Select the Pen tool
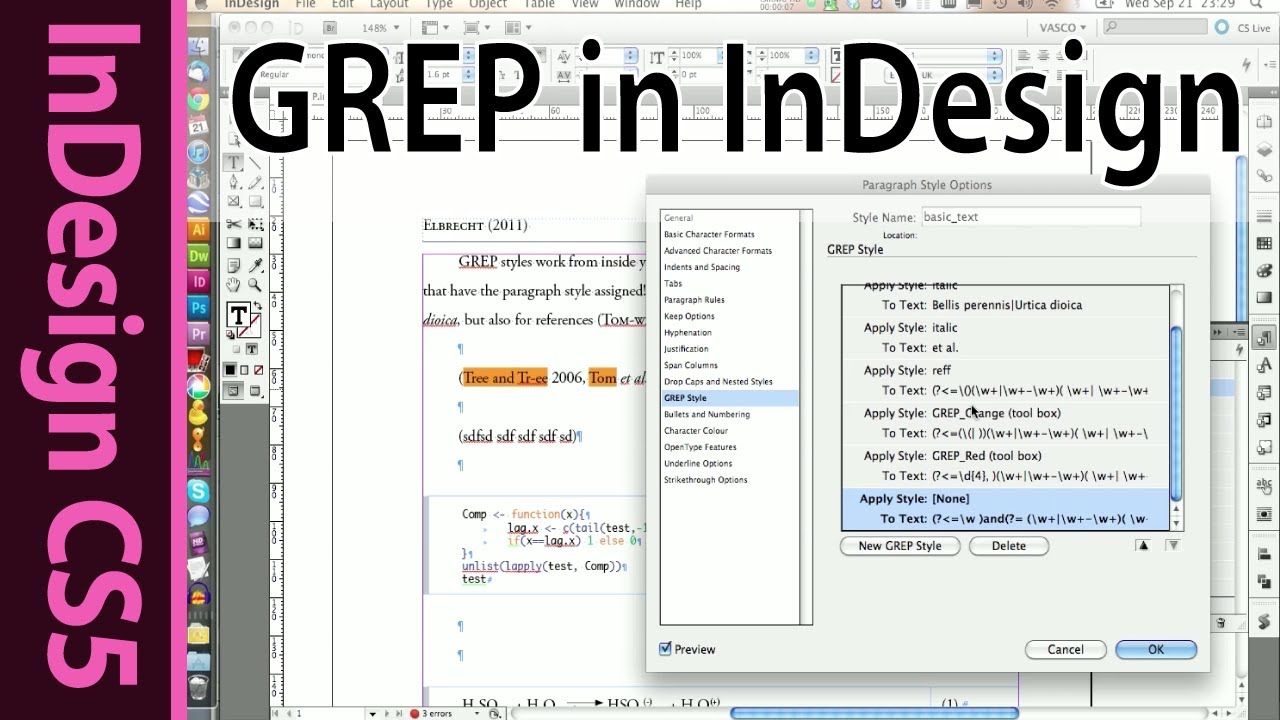Screen dimensions: 1280x720 (233, 182)
